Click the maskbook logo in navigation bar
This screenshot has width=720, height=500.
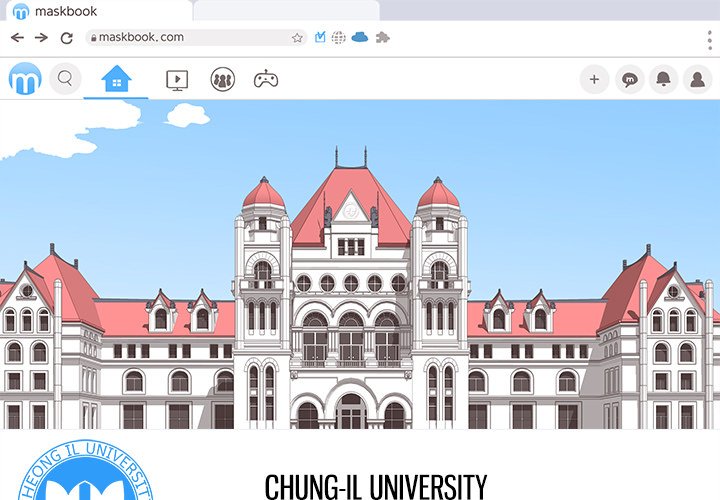[25, 79]
